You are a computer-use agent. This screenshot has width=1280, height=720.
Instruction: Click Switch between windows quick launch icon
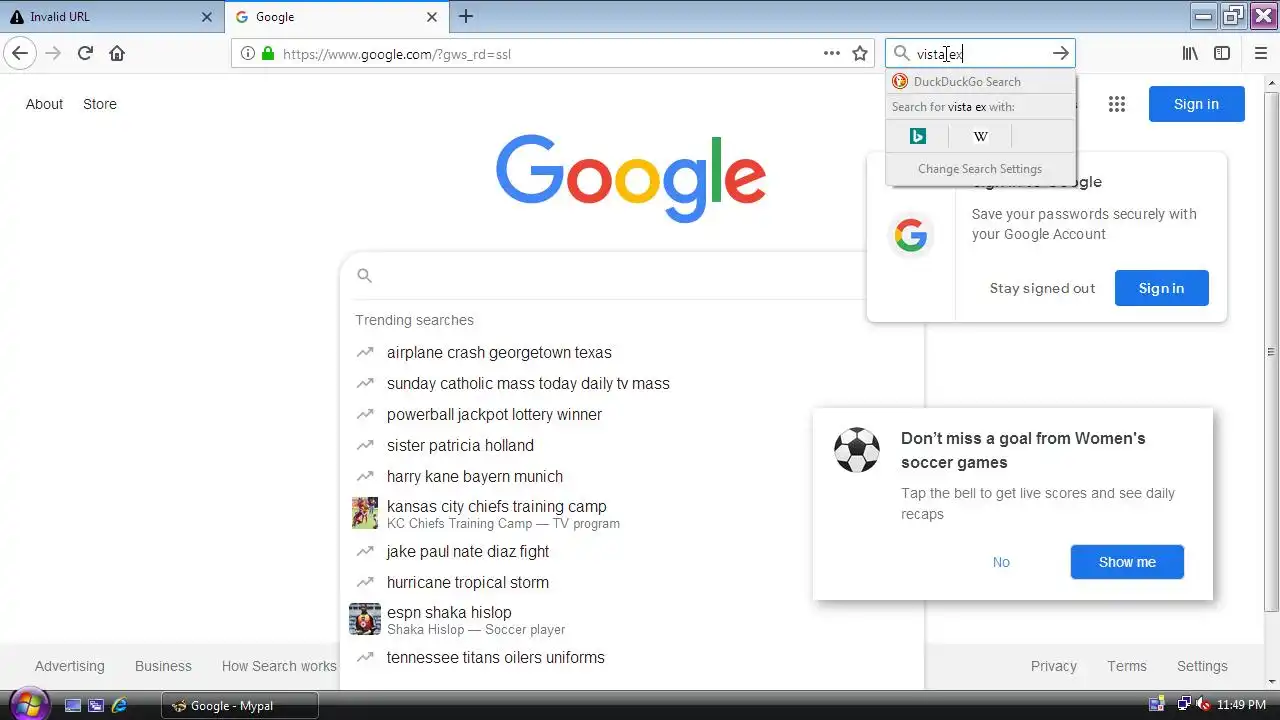96,705
